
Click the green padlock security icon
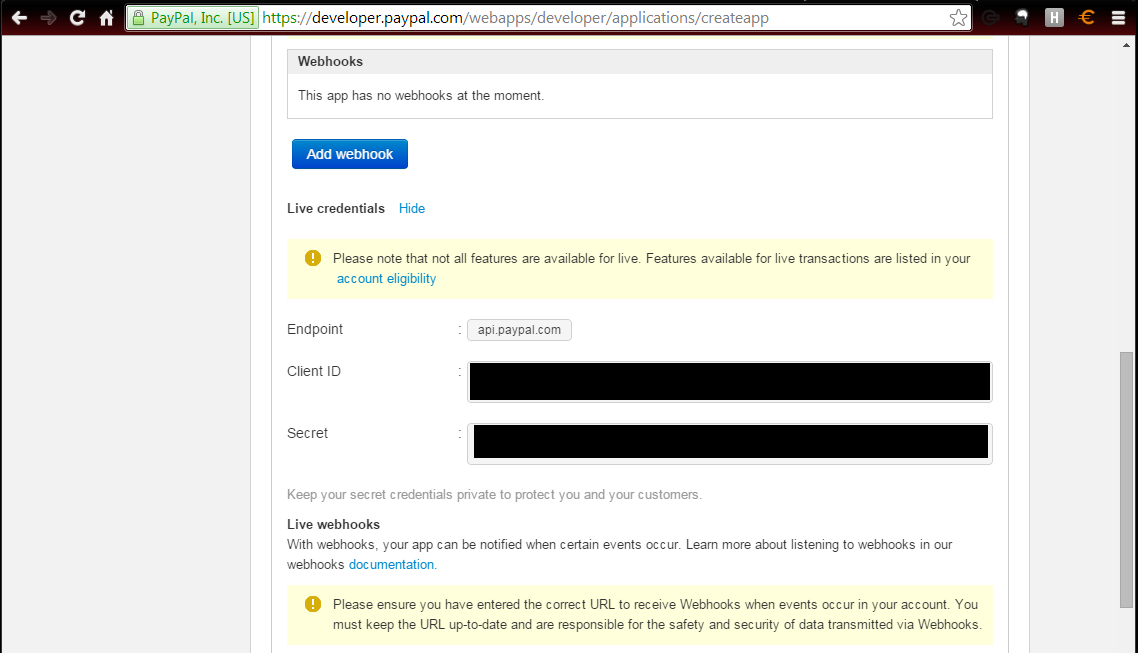point(138,17)
